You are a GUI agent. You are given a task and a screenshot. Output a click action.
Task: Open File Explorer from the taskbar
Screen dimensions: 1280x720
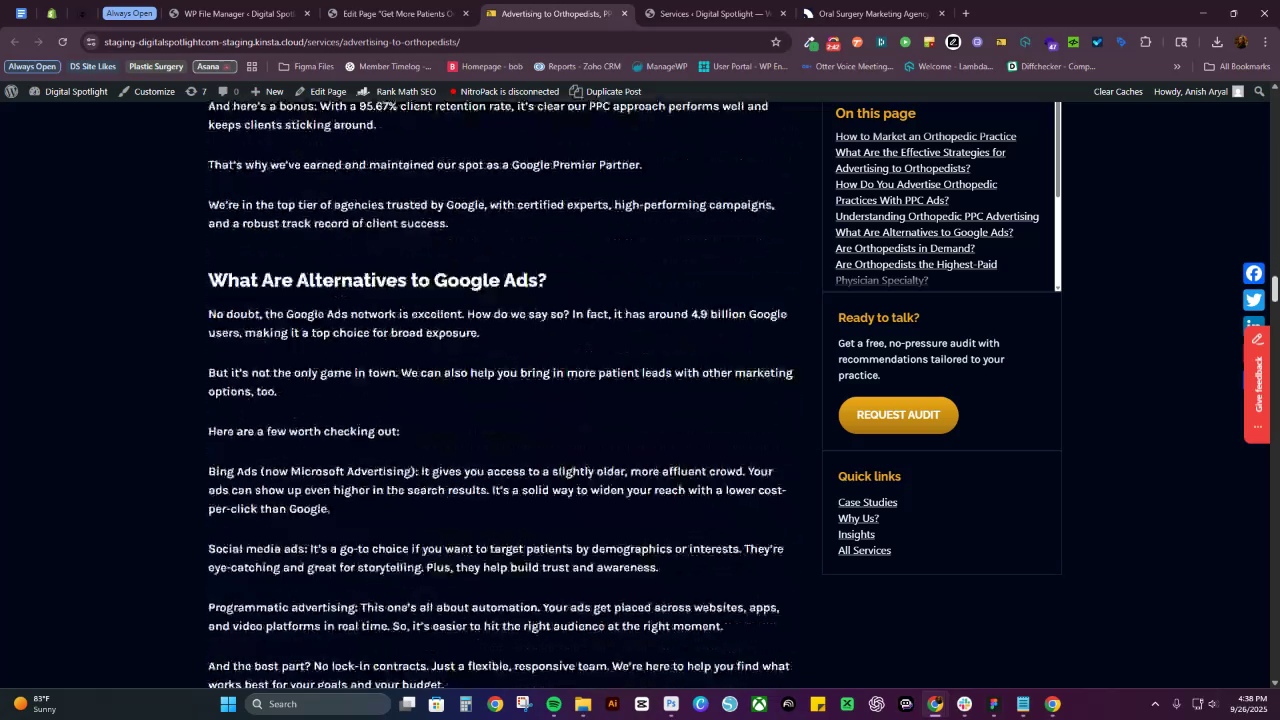pos(583,704)
